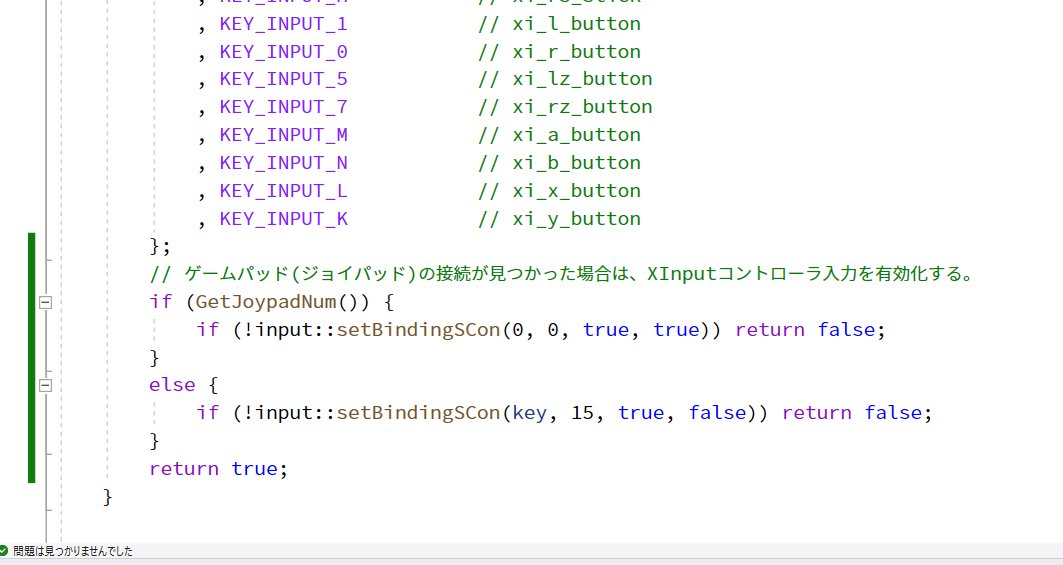Click the '// xi_r_button' comment
Viewport: 1063px width, 565px height.
(x=559, y=52)
